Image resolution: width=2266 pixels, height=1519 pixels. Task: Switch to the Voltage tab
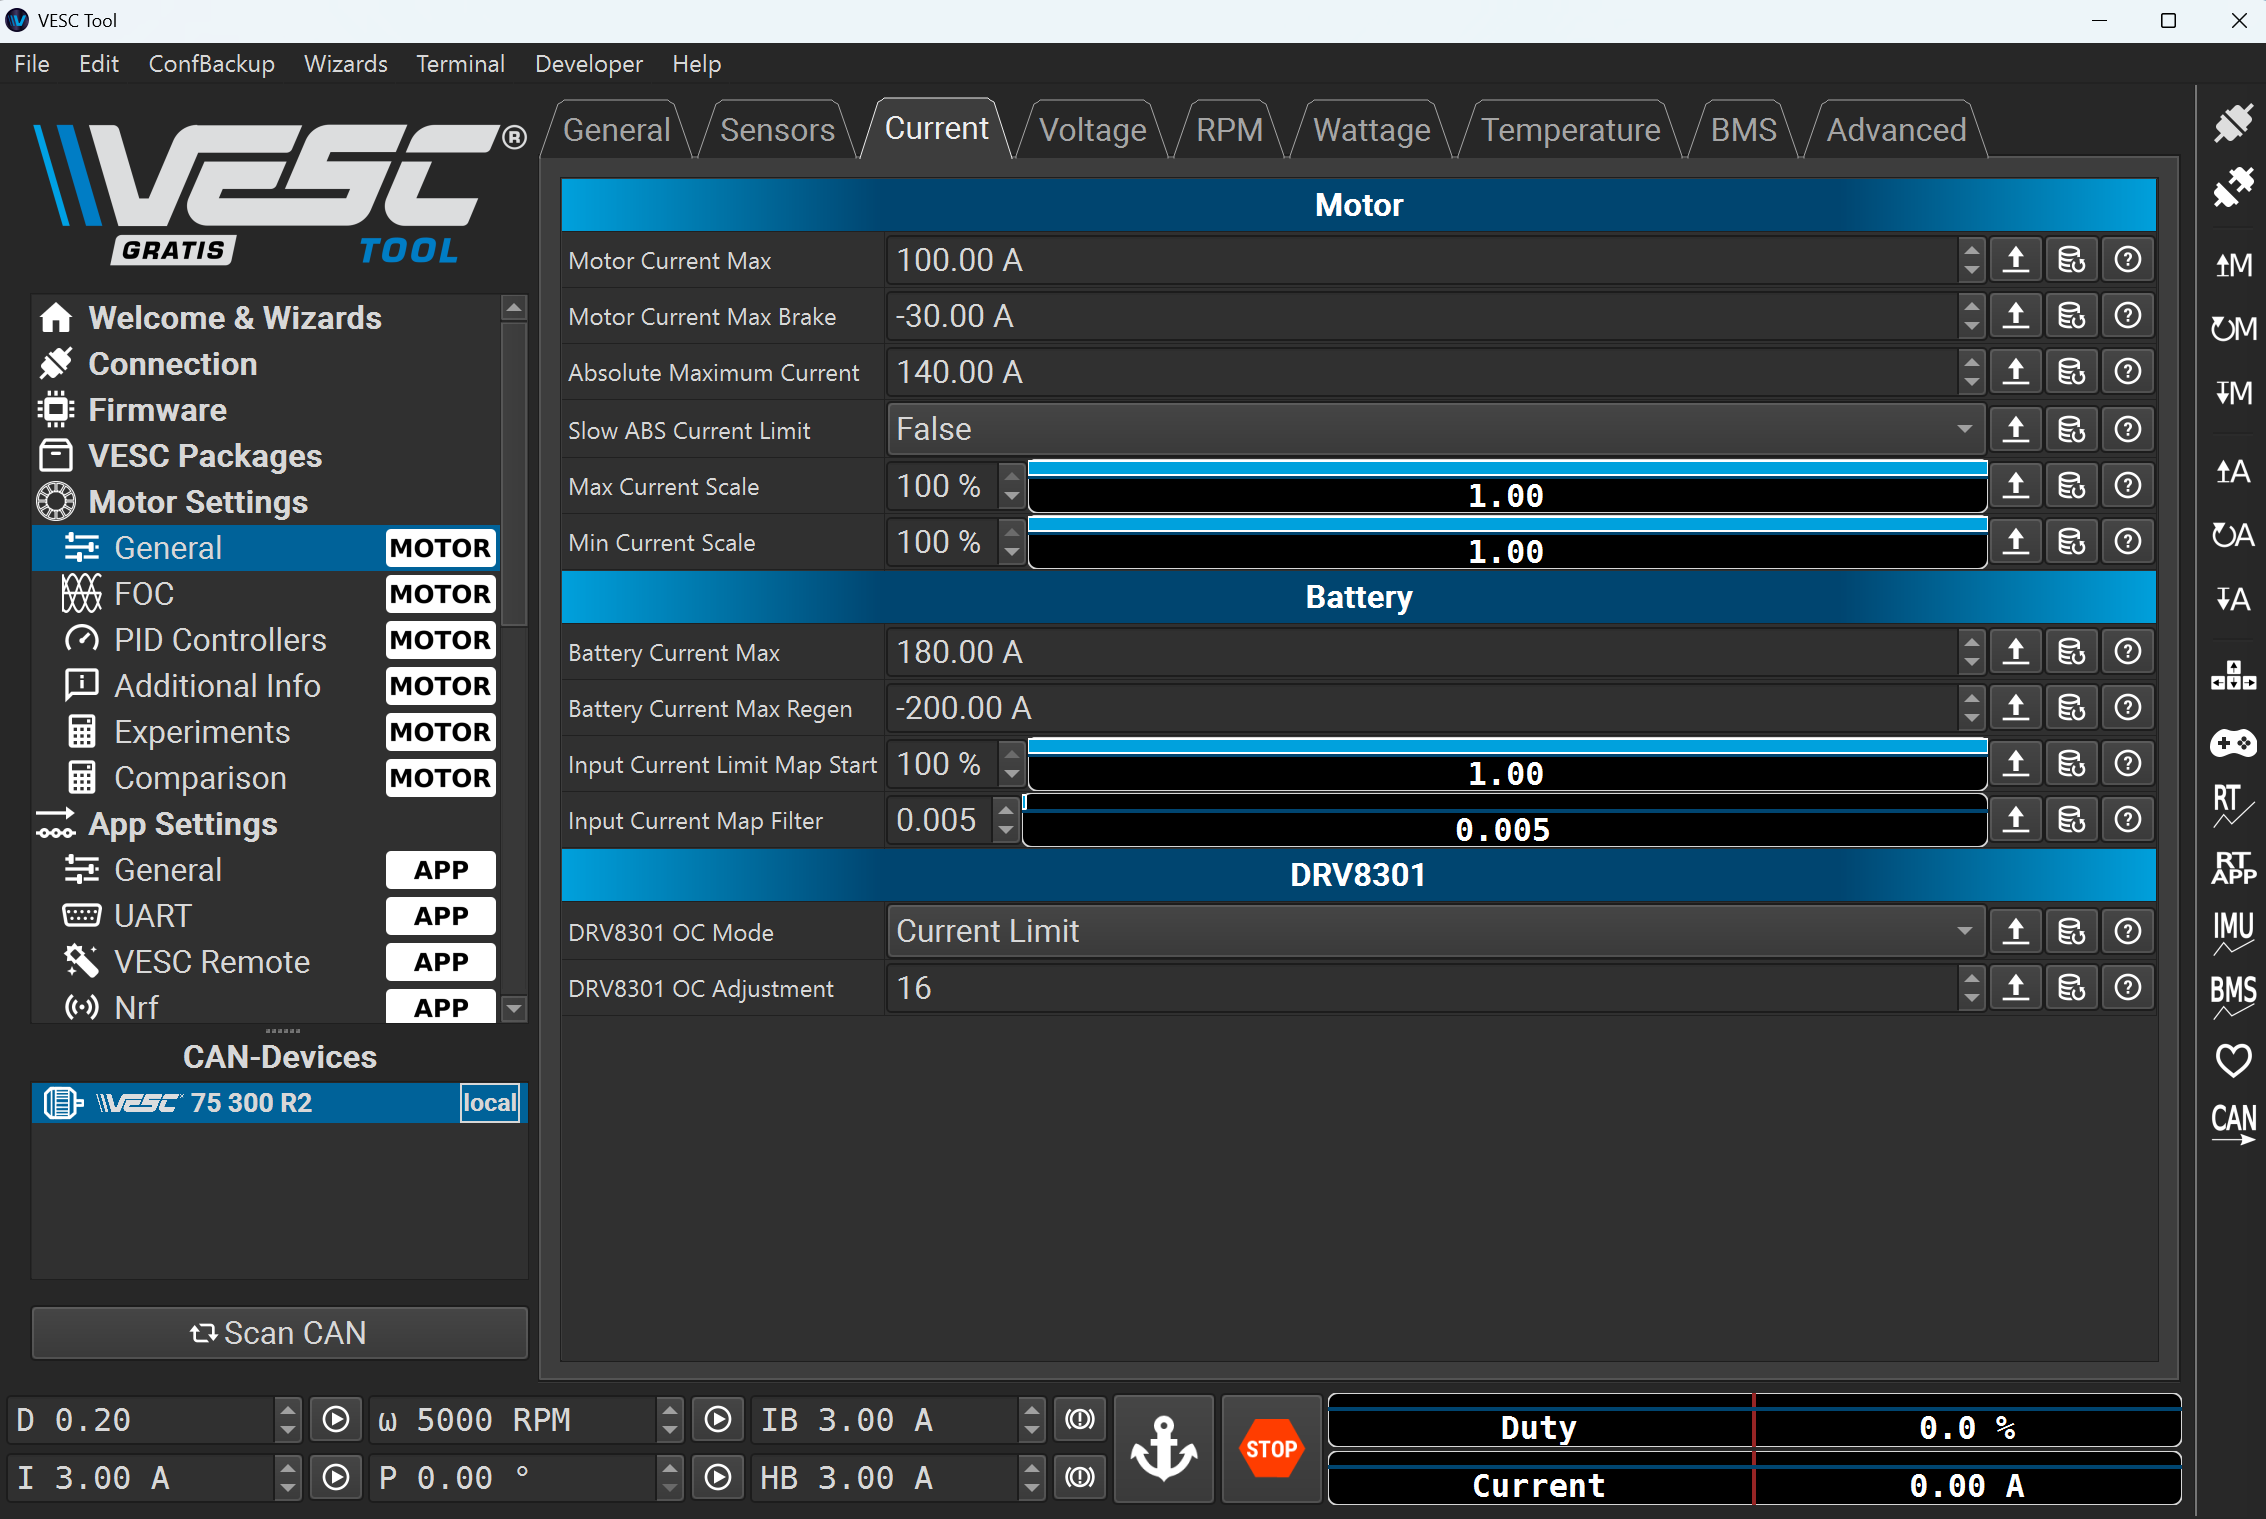coord(1092,130)
